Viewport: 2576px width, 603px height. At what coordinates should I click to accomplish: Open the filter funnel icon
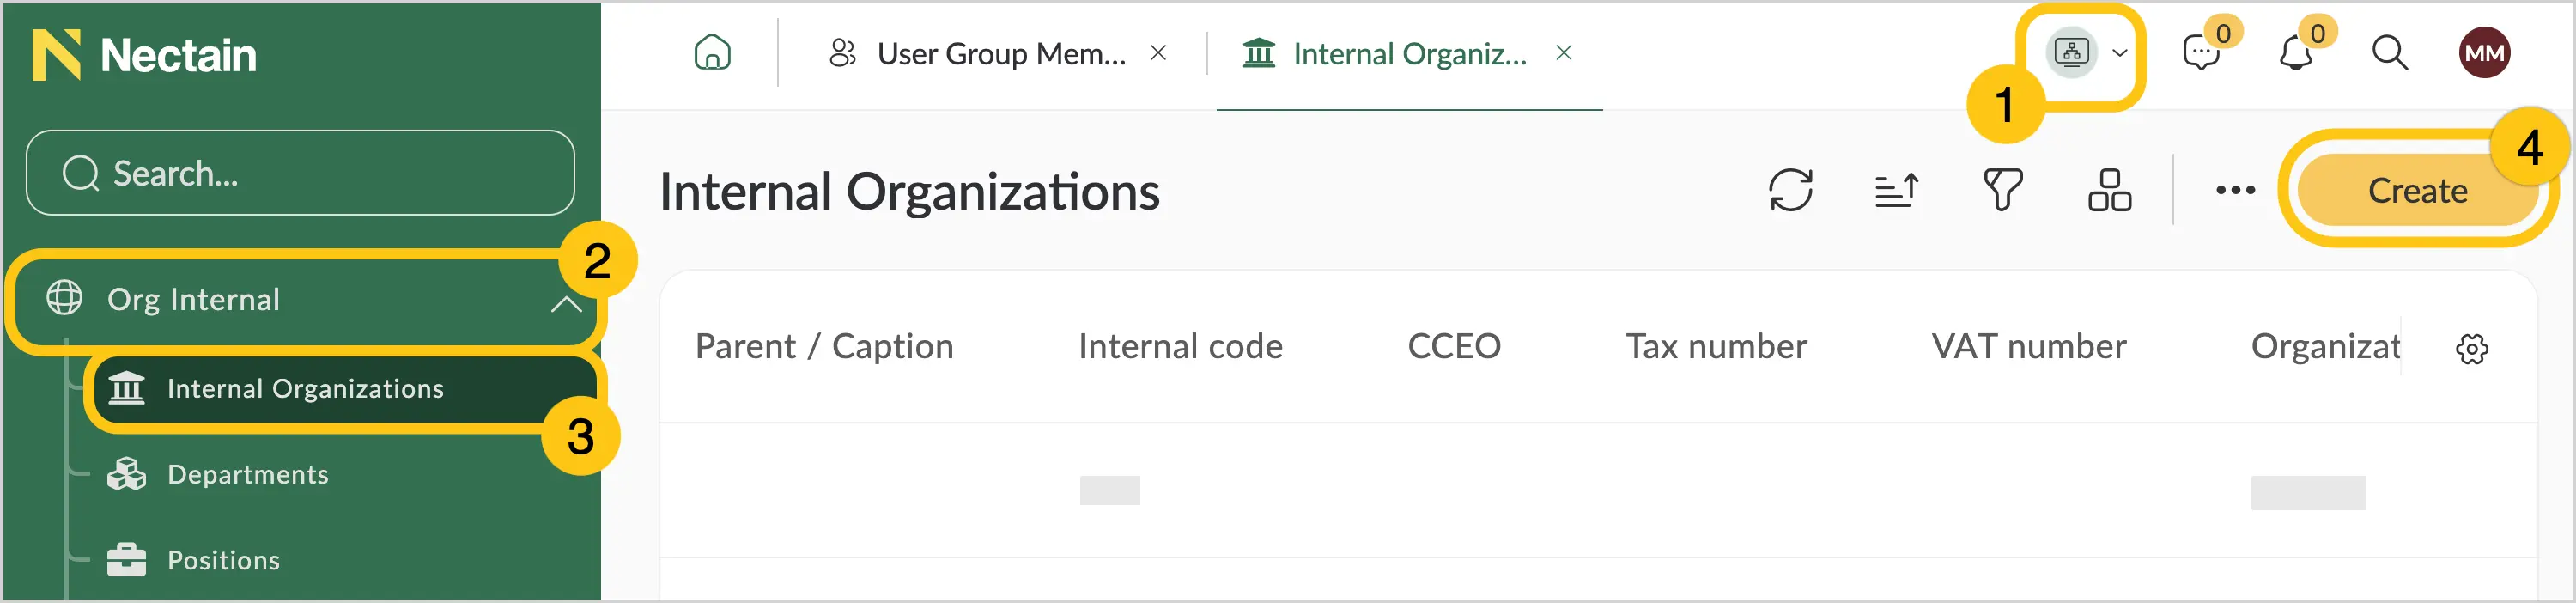[x=2002, y=190]
